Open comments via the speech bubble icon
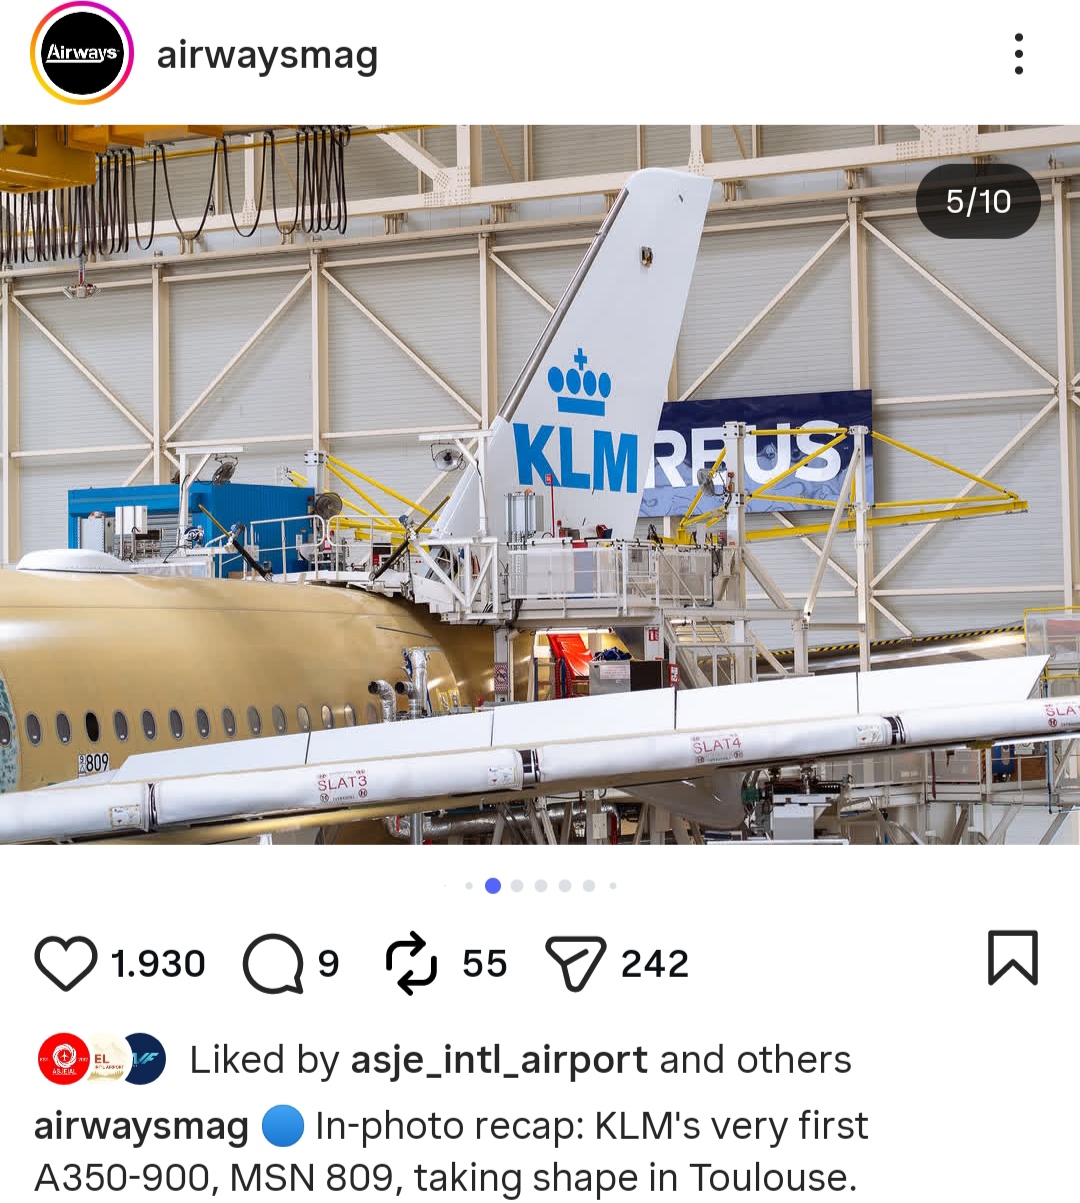 273,963
